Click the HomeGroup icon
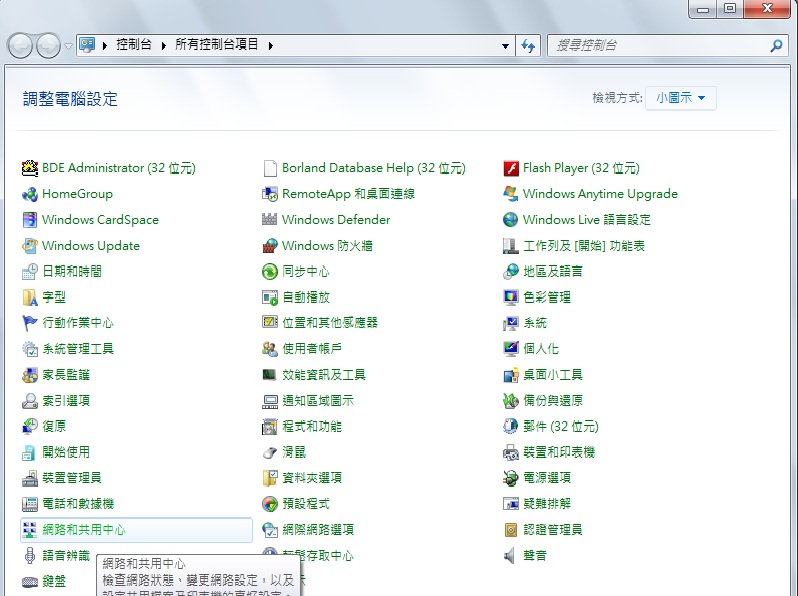Viewport: 798px width, 596px height. point(30,194)
